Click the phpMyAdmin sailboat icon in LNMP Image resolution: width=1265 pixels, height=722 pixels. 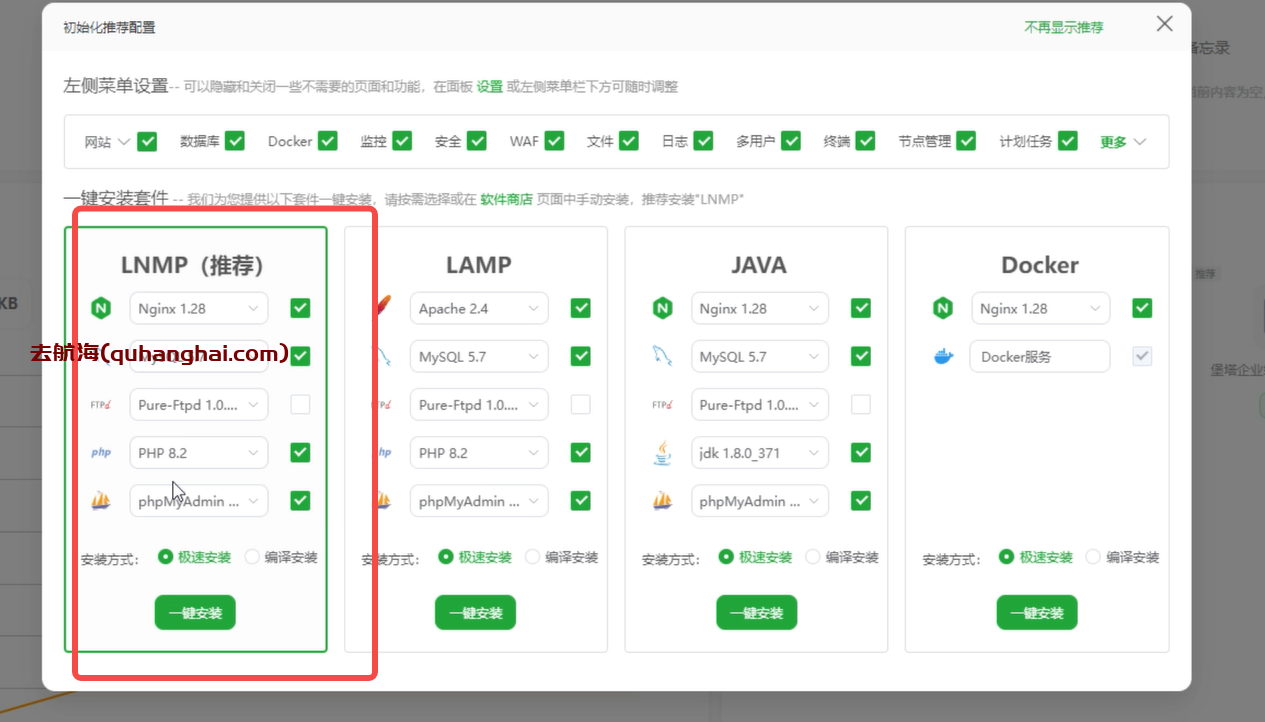pyautogui.click(x=101, y=501)
